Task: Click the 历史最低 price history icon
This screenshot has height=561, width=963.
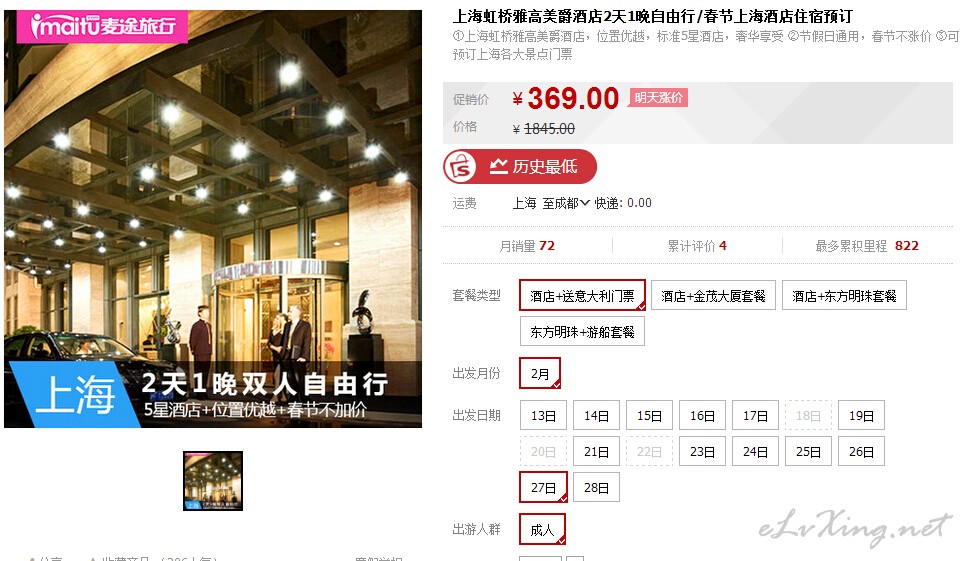Action: (498, 166)
